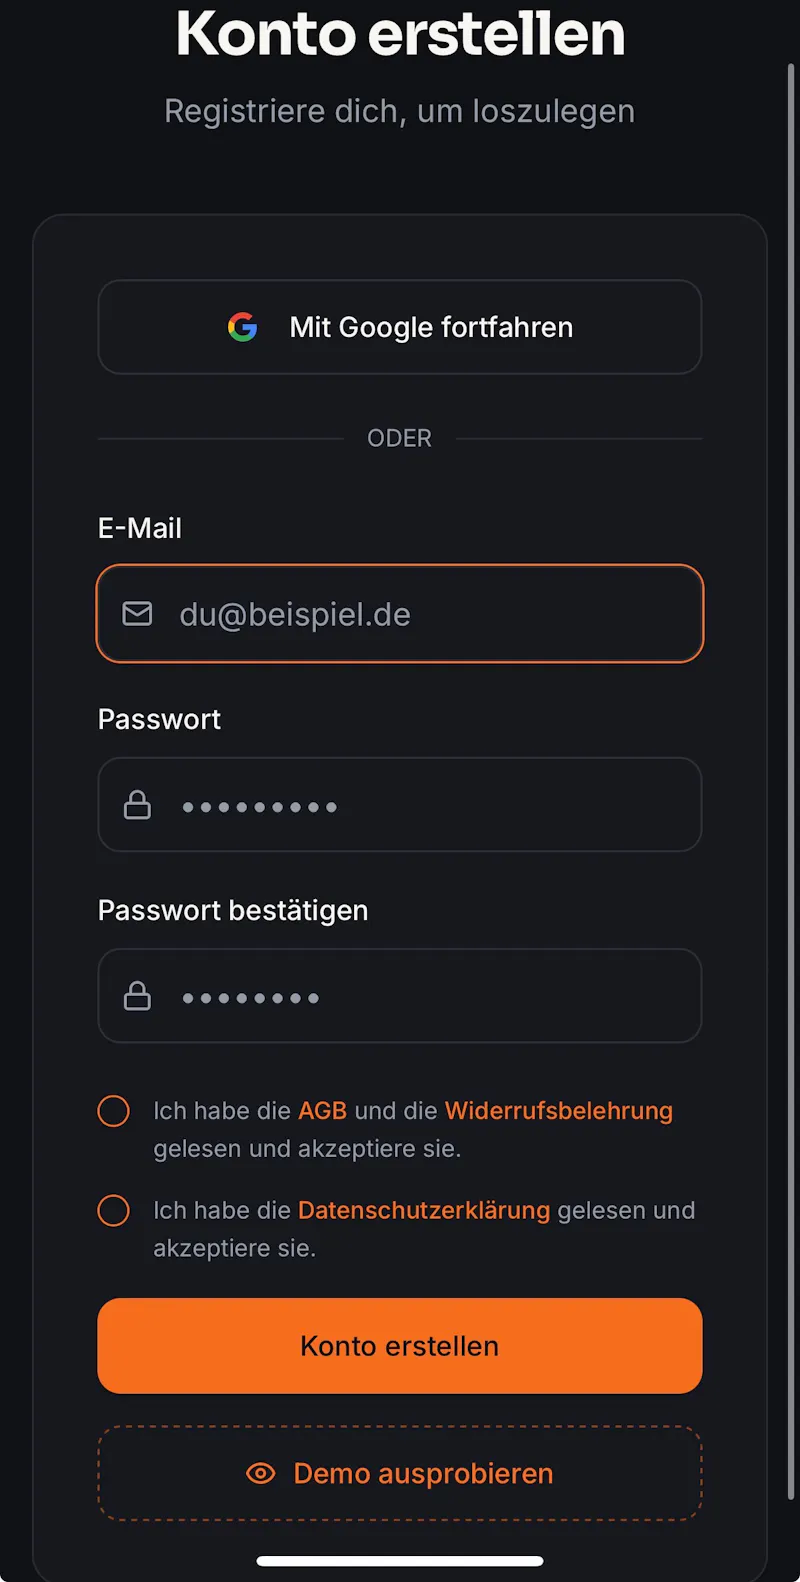Continue with Mit Google fortfahren button
Screen dimensions: 800x1582
(x=400, y=327)
